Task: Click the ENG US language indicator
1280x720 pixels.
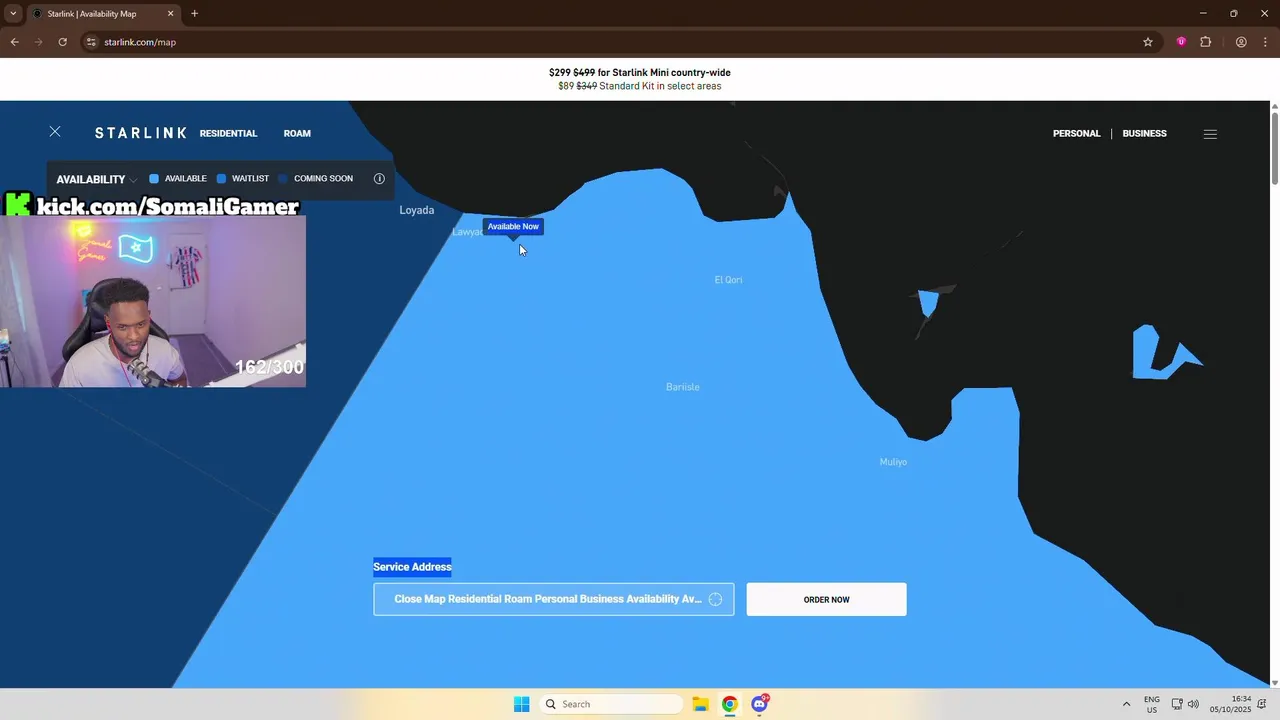Action: 1152,704
